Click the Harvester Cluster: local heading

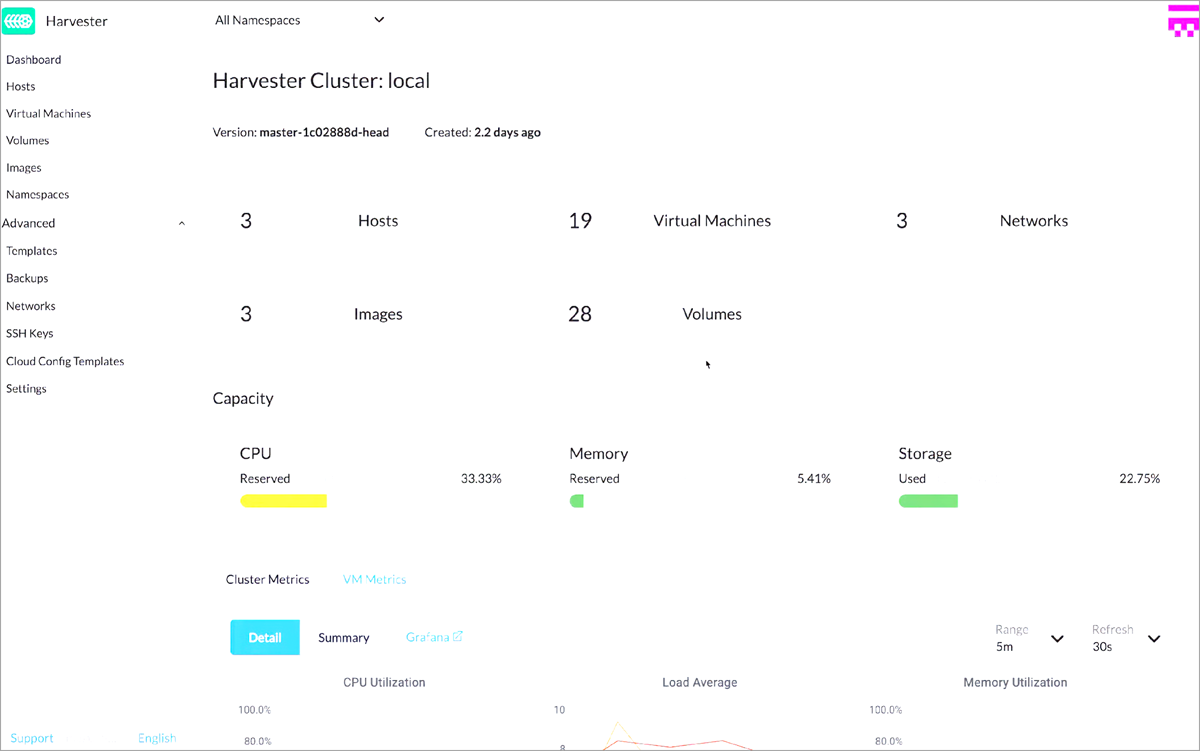coord(321,81)
